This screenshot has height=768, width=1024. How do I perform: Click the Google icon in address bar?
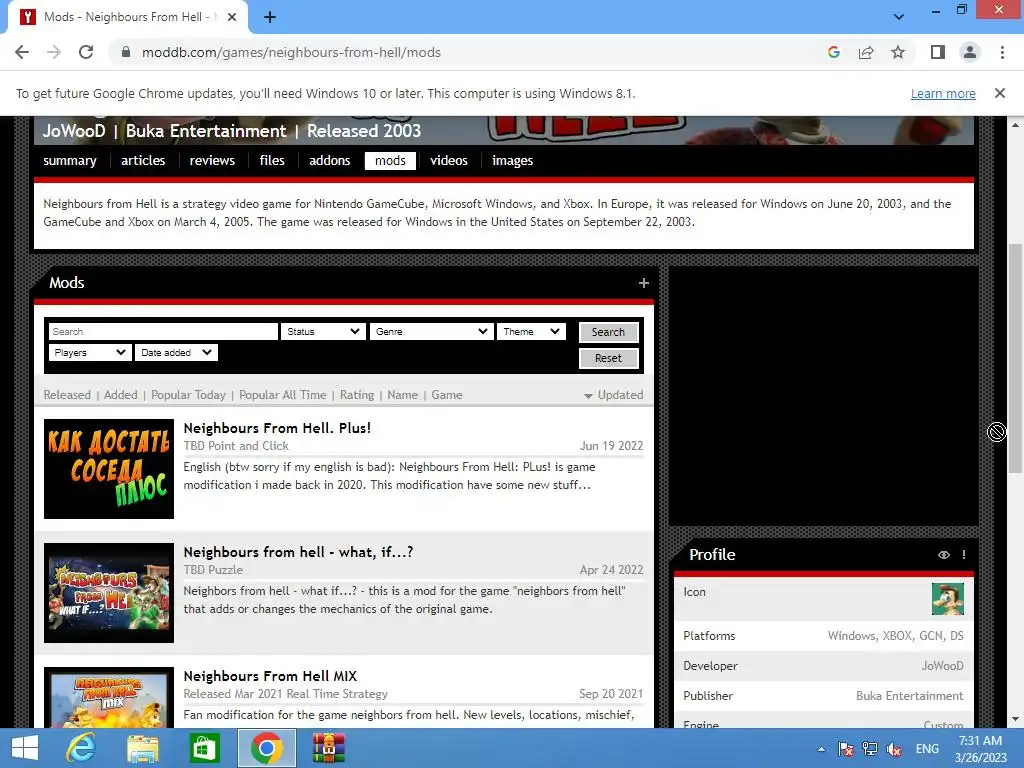[833, 52]
